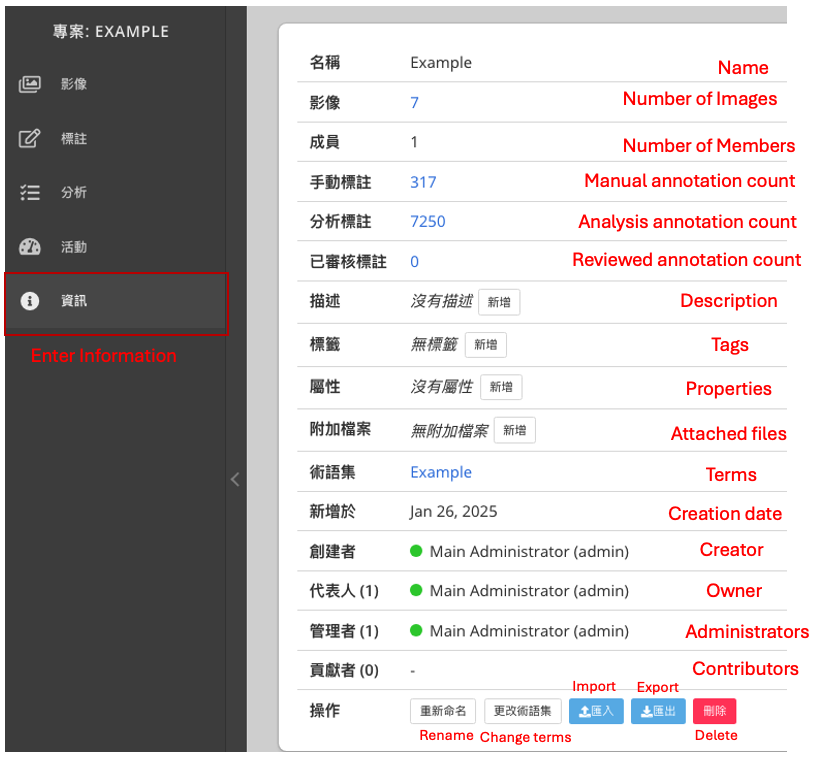This screenshot has height=762, width=833.
Task: Open the 分析 menu item
Action: pos(74,193)
